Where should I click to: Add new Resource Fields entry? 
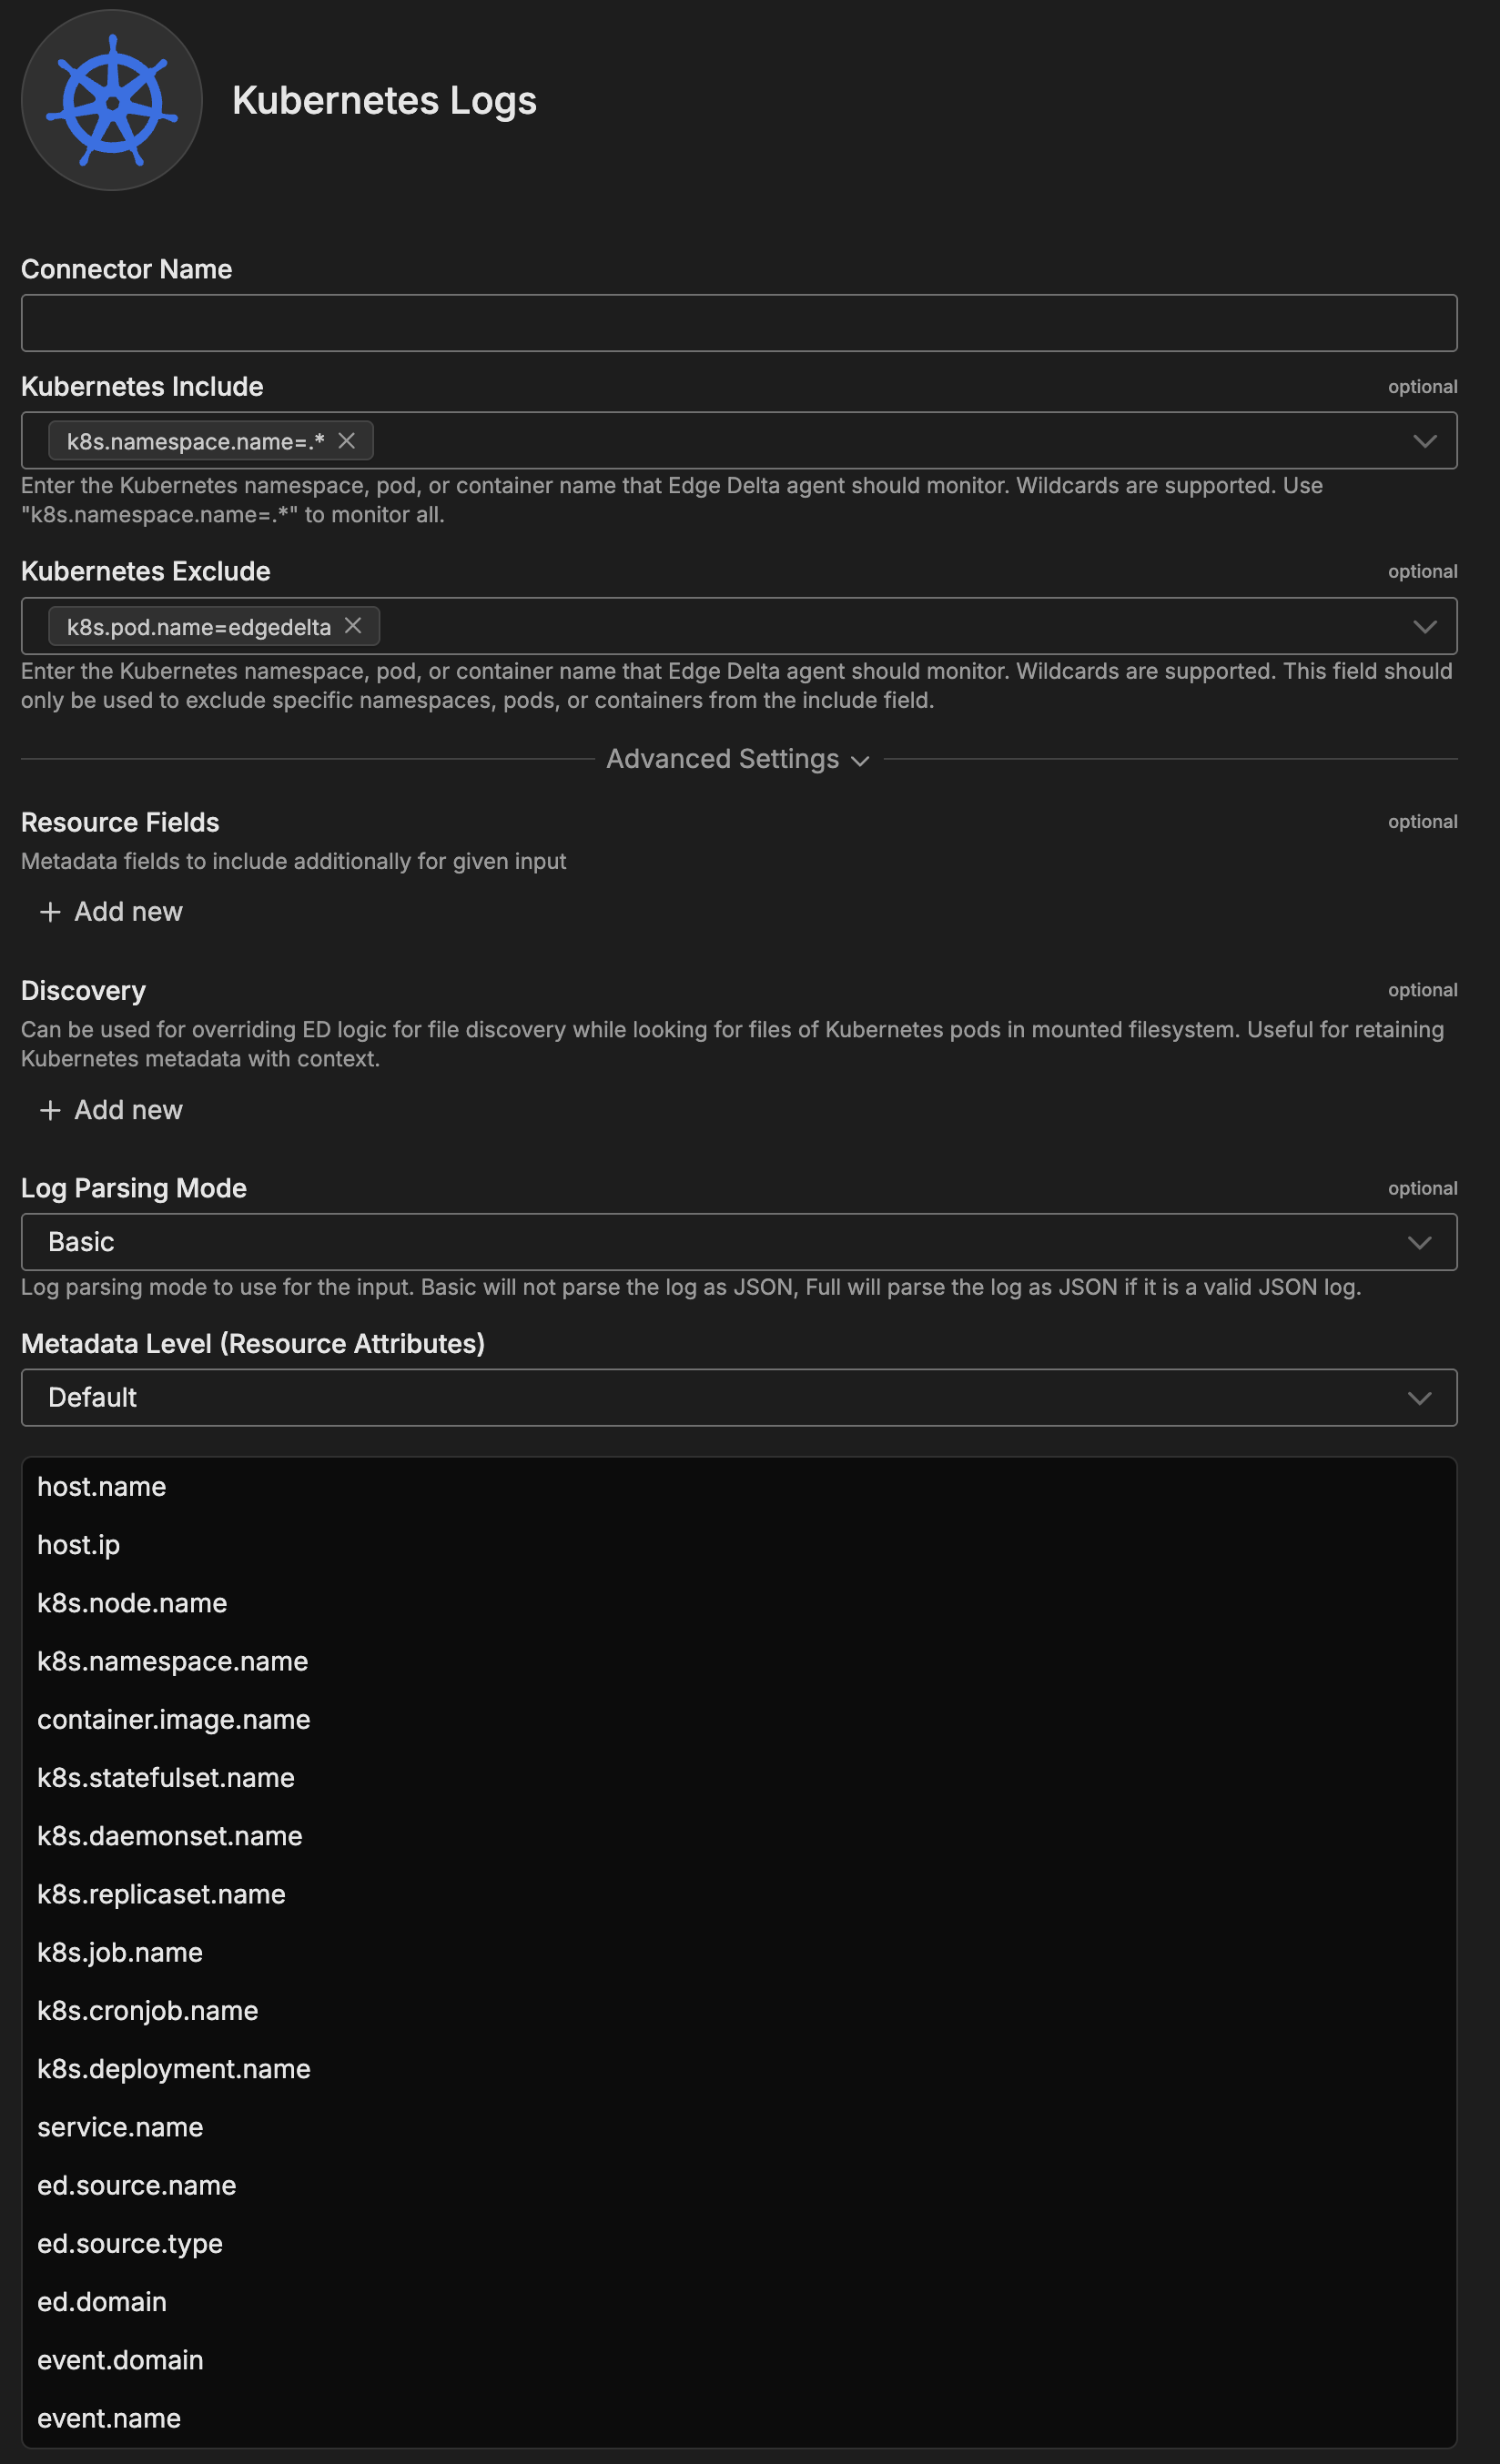pyautogui.click(x=128, y=912)
